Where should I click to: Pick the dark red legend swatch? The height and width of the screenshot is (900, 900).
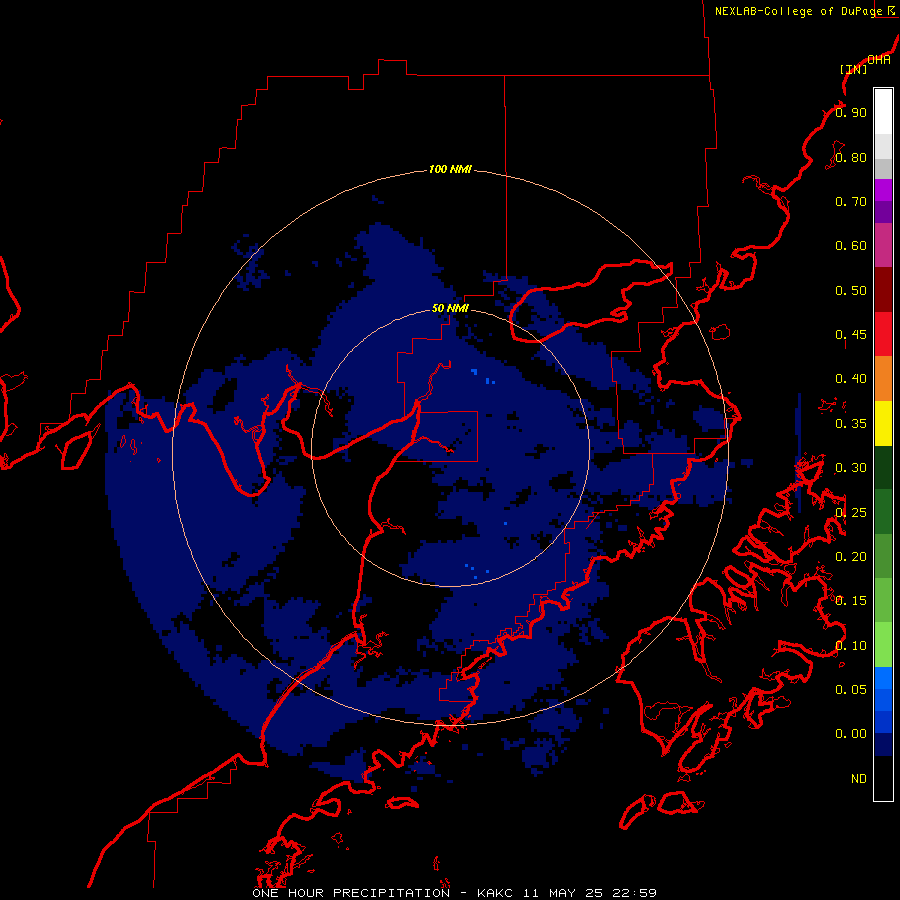pos(883,290)
